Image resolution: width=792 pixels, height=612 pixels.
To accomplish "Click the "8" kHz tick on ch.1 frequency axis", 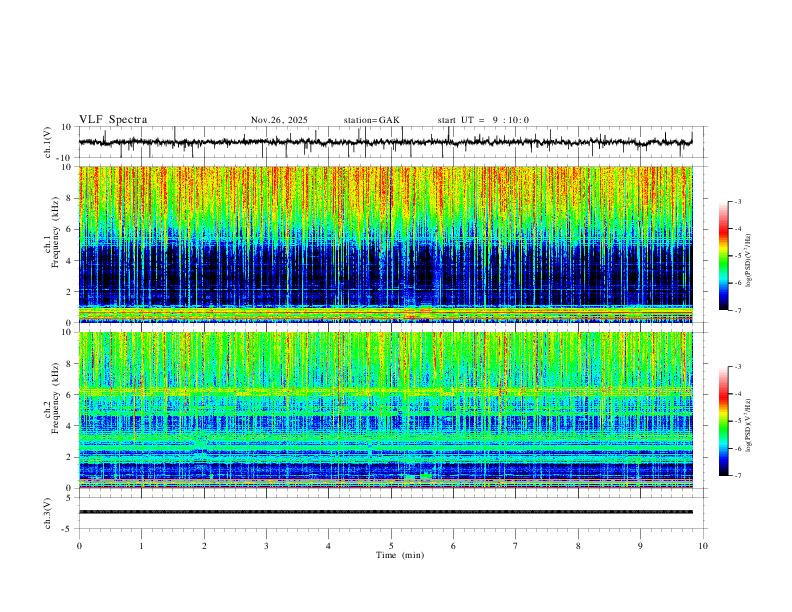I will point(70,198).
